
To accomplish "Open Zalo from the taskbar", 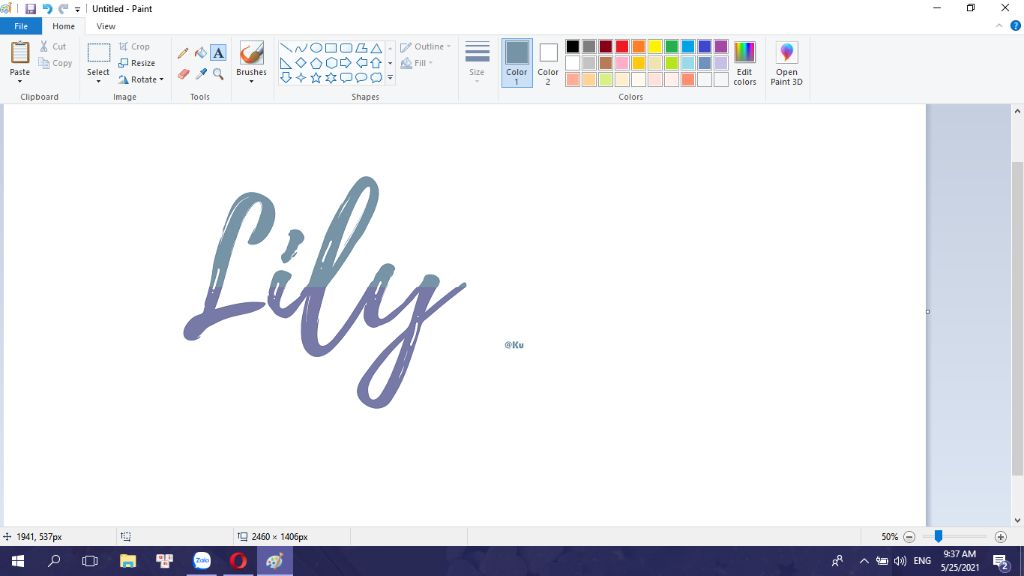I will click(x=202, y=561).
